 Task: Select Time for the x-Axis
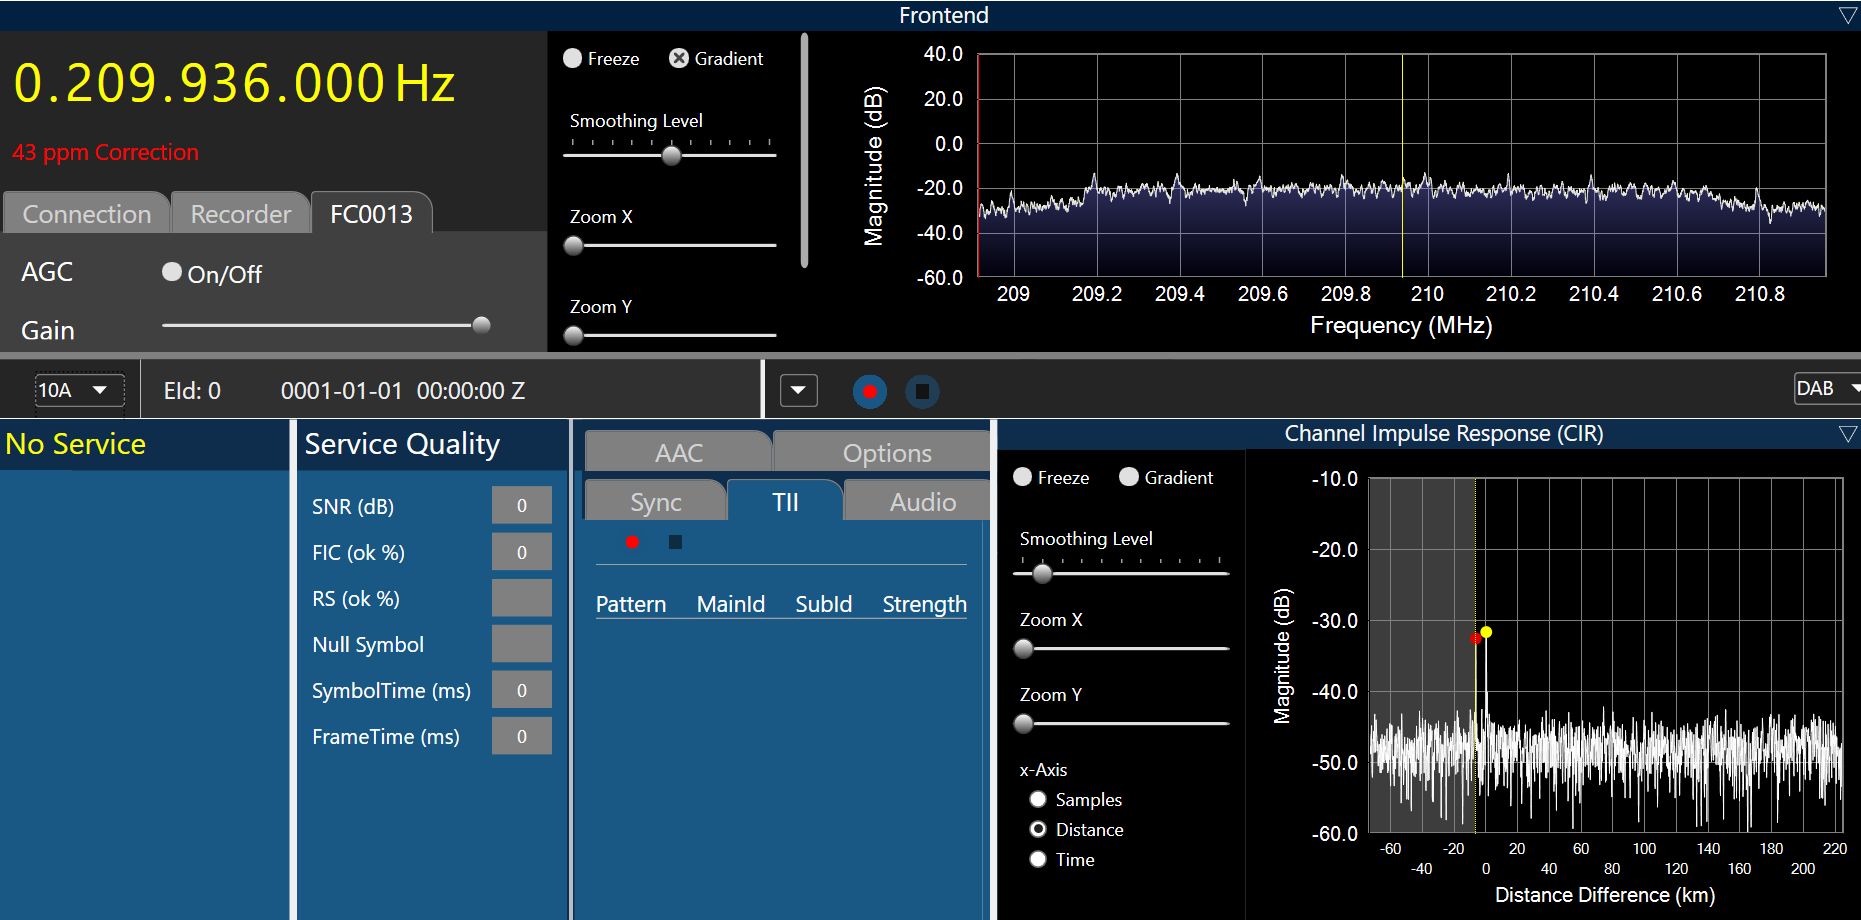tap(1038, 859)
